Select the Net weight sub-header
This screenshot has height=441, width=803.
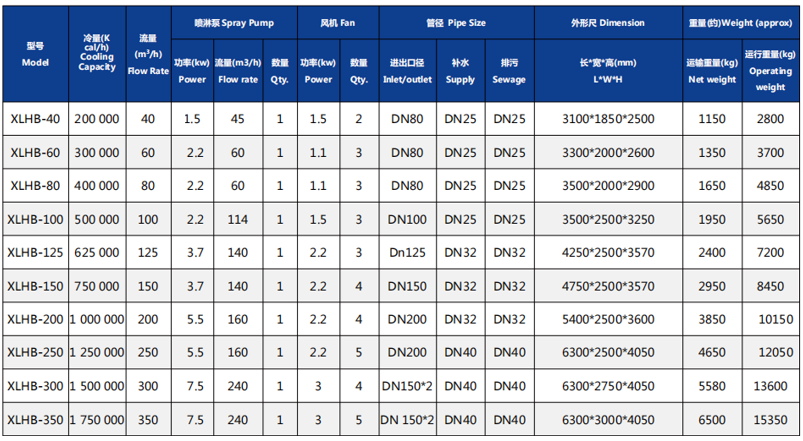712,71
